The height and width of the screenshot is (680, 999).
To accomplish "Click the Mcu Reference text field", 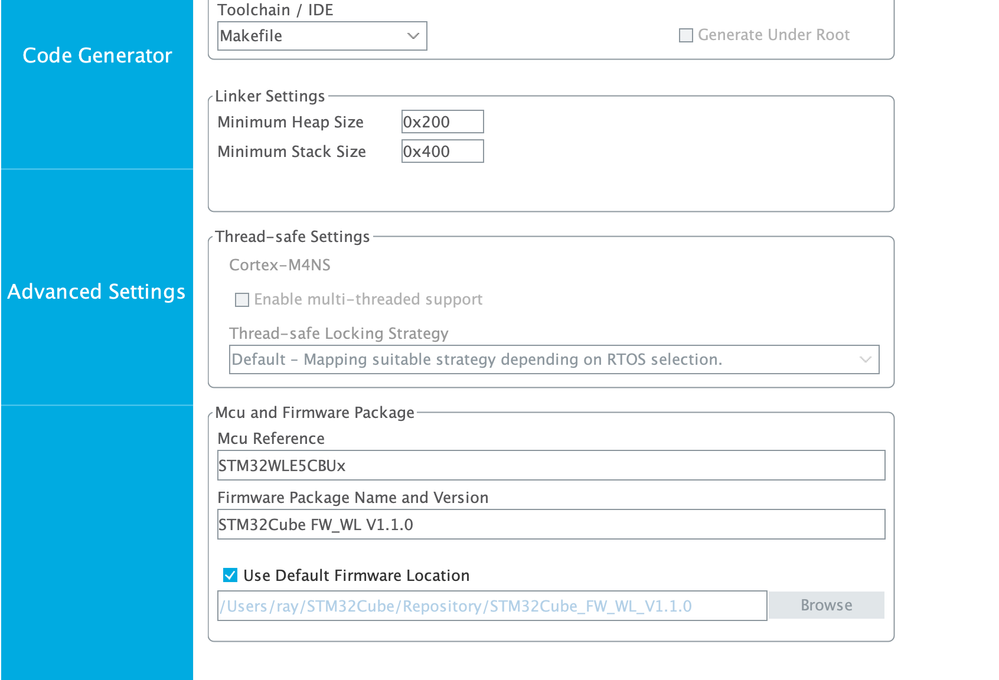I will click(x=551, y=465).
